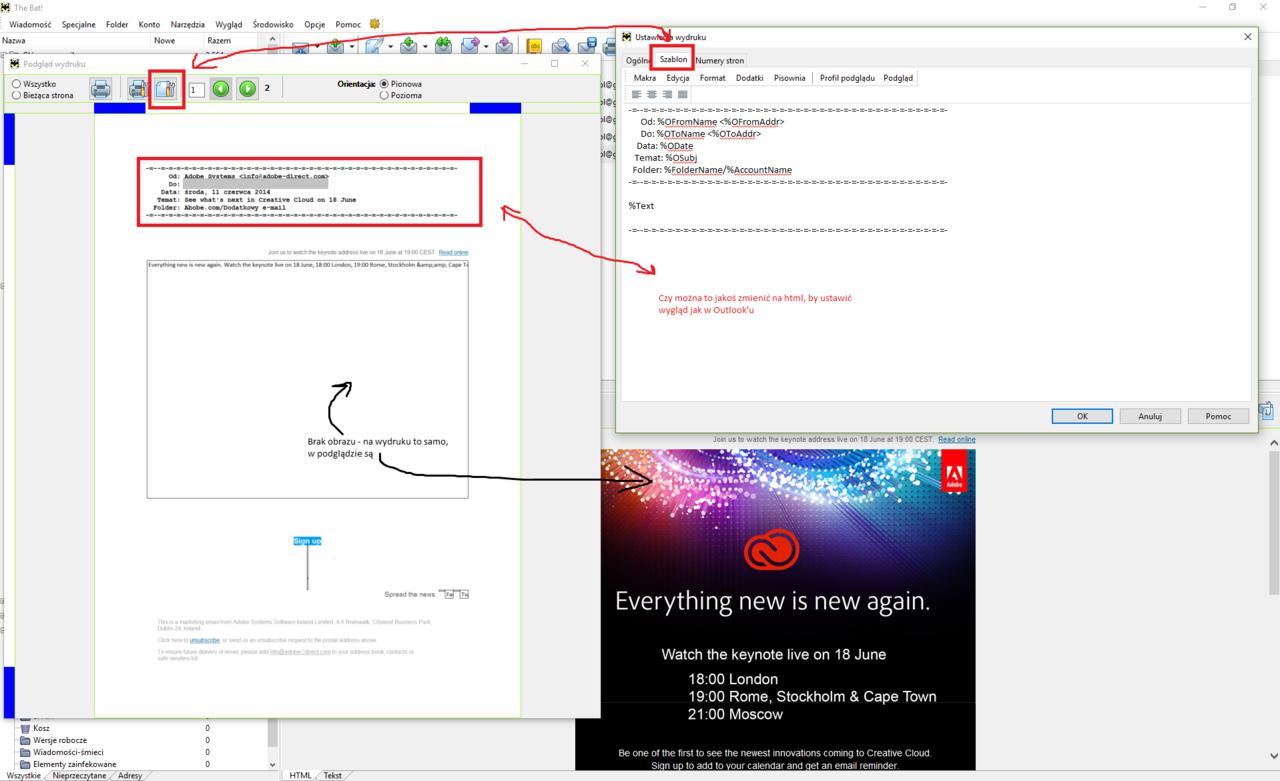Open Edycja menu in print settings

[x=678, y=77]
